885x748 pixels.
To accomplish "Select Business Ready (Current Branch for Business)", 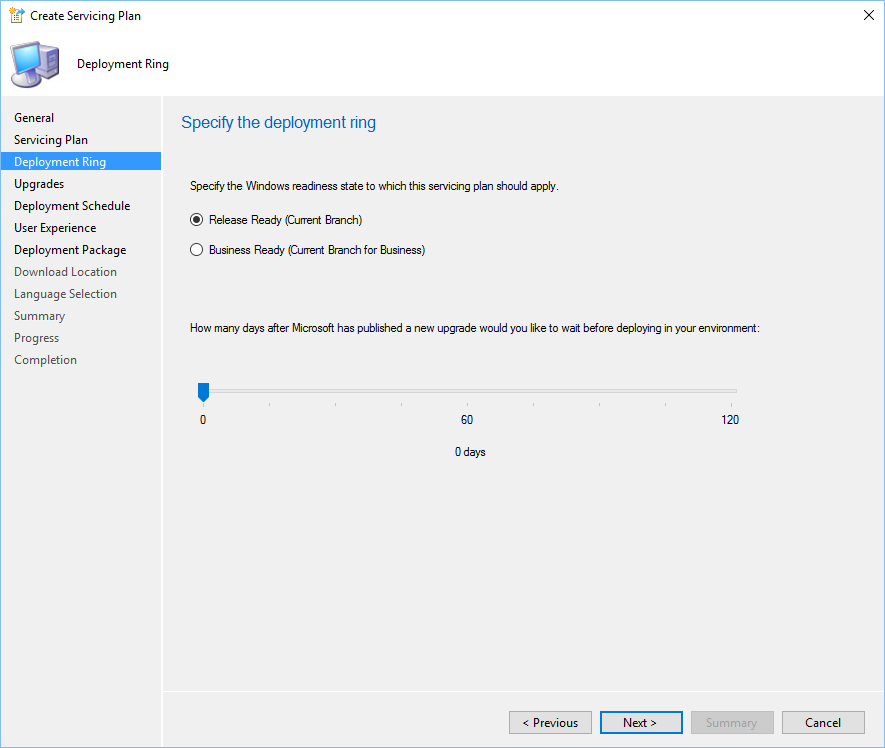I will tap(308, 250).
